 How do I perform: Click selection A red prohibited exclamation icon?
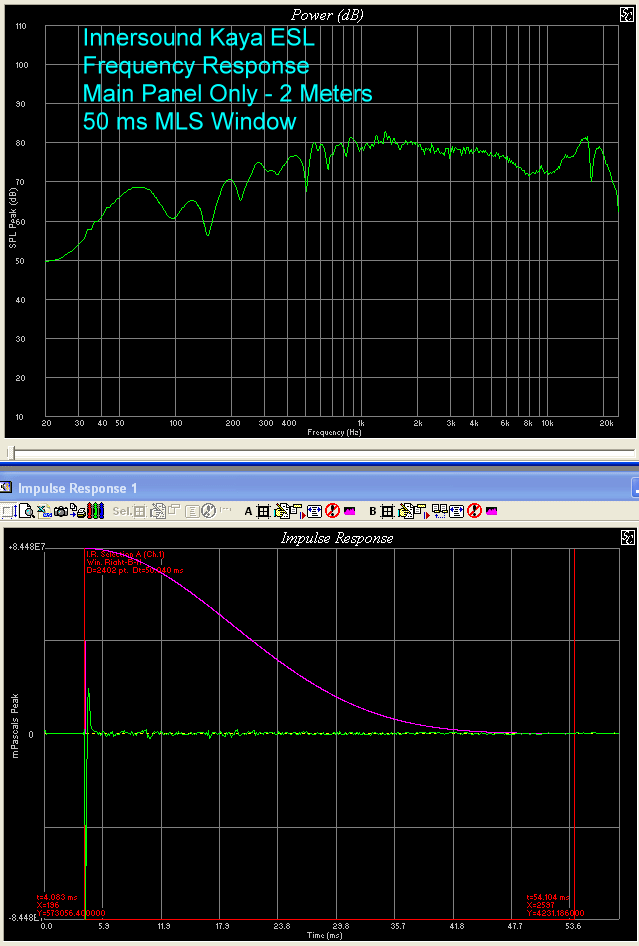tap(332, 511)
